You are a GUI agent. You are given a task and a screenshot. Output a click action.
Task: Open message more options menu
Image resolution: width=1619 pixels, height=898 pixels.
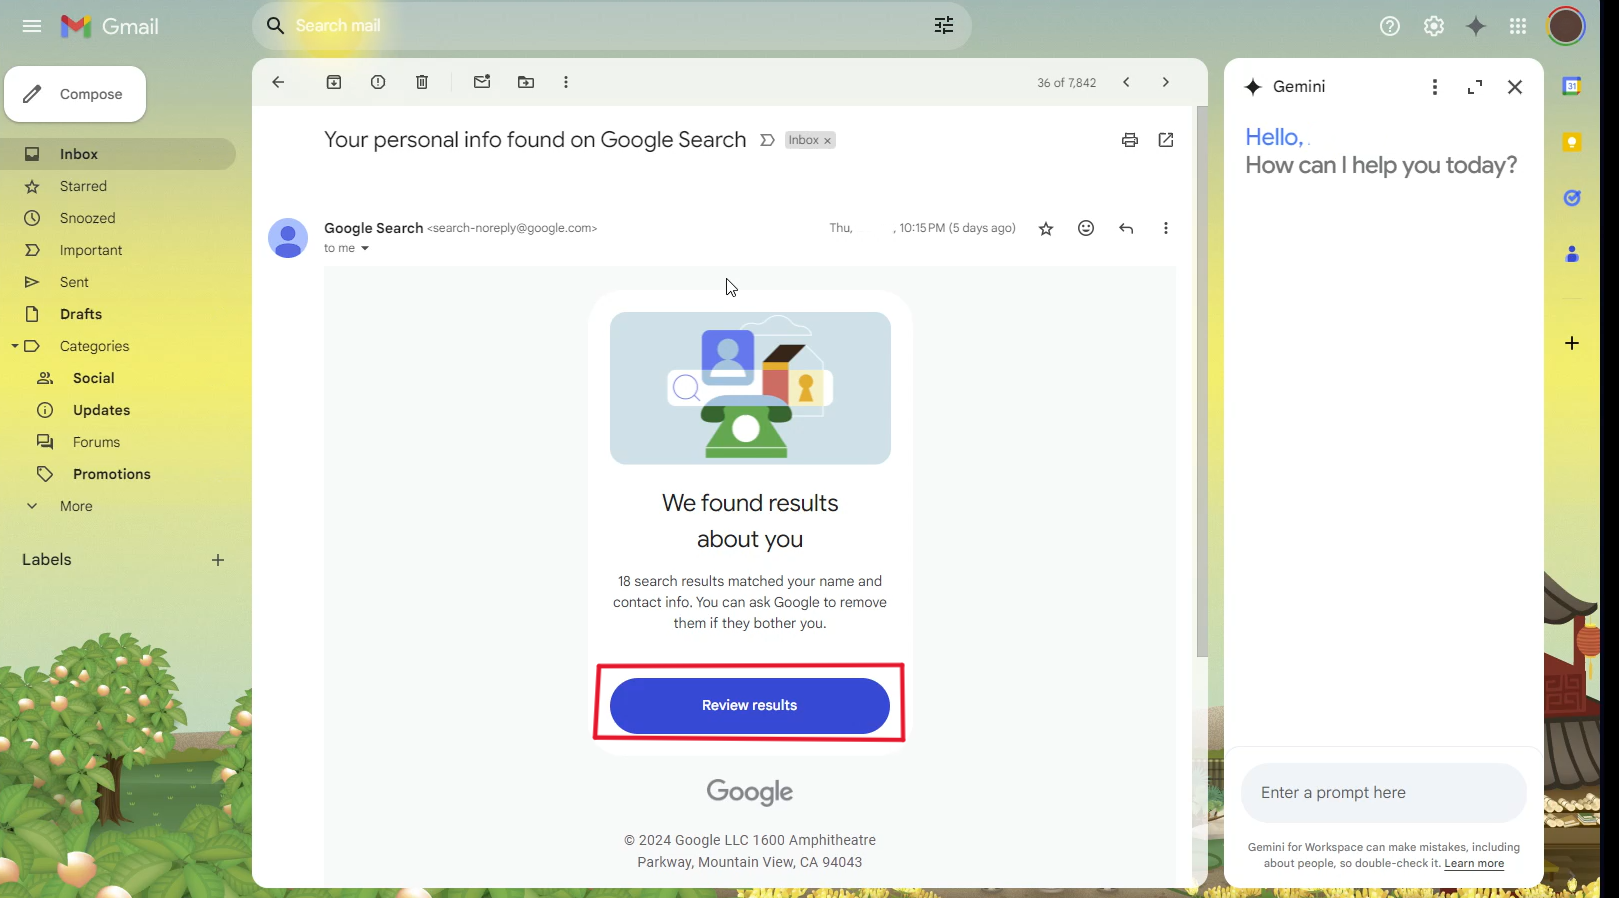point(1166,229)
